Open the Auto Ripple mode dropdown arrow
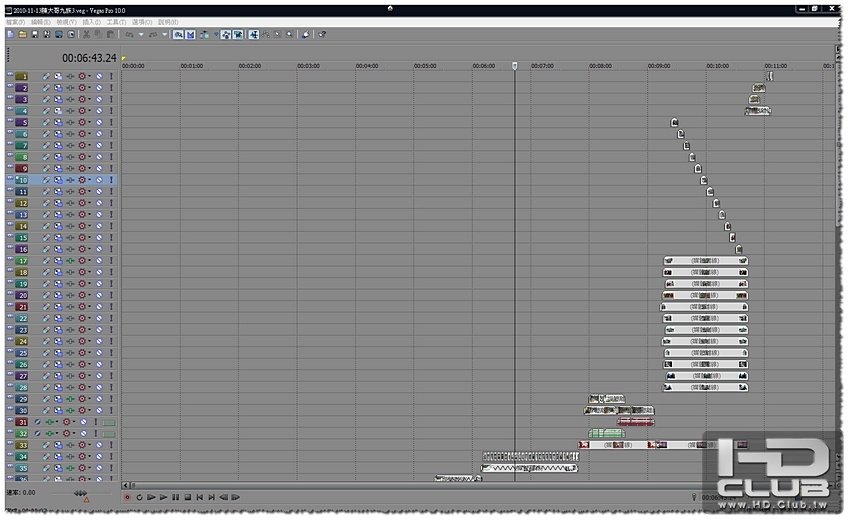This screenshot has height=520, width=849. pos(216,34)
